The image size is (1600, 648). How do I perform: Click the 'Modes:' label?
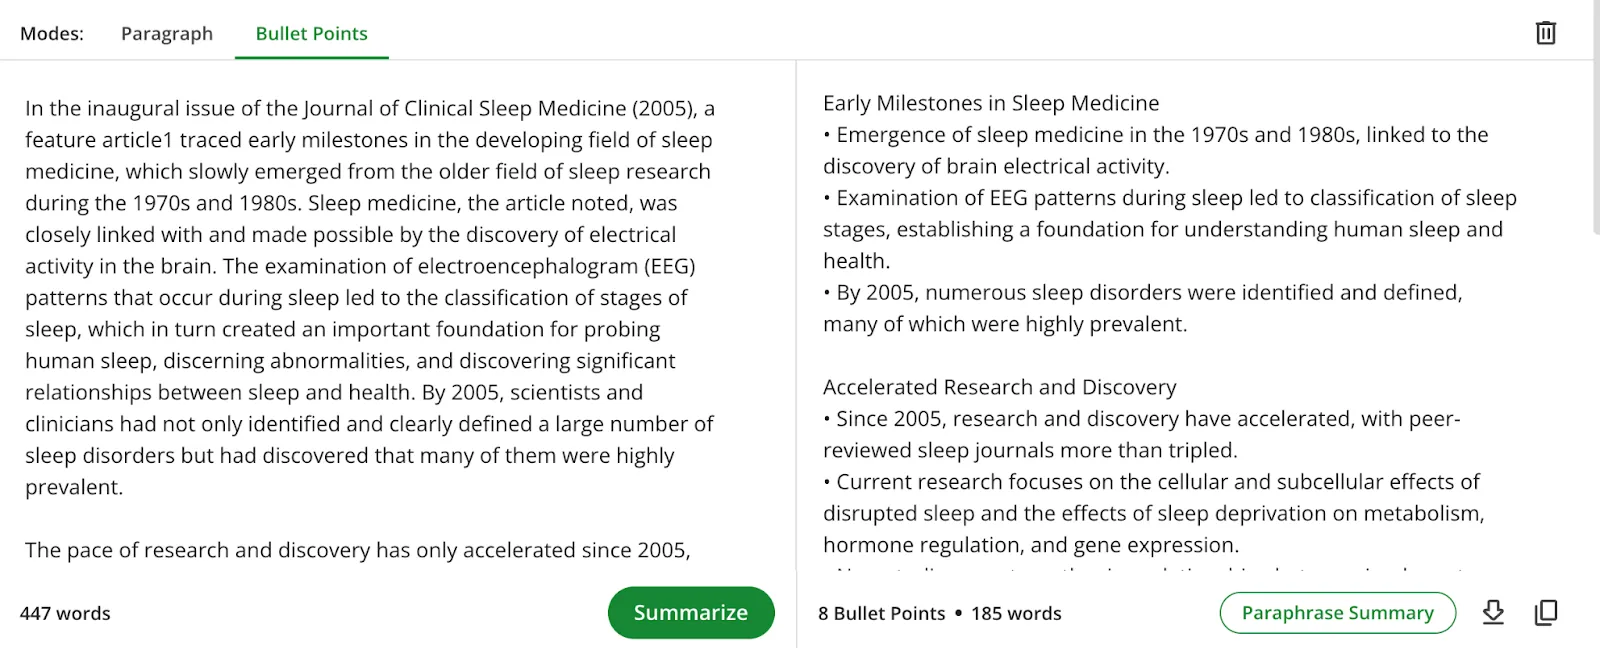pos(52,33)
